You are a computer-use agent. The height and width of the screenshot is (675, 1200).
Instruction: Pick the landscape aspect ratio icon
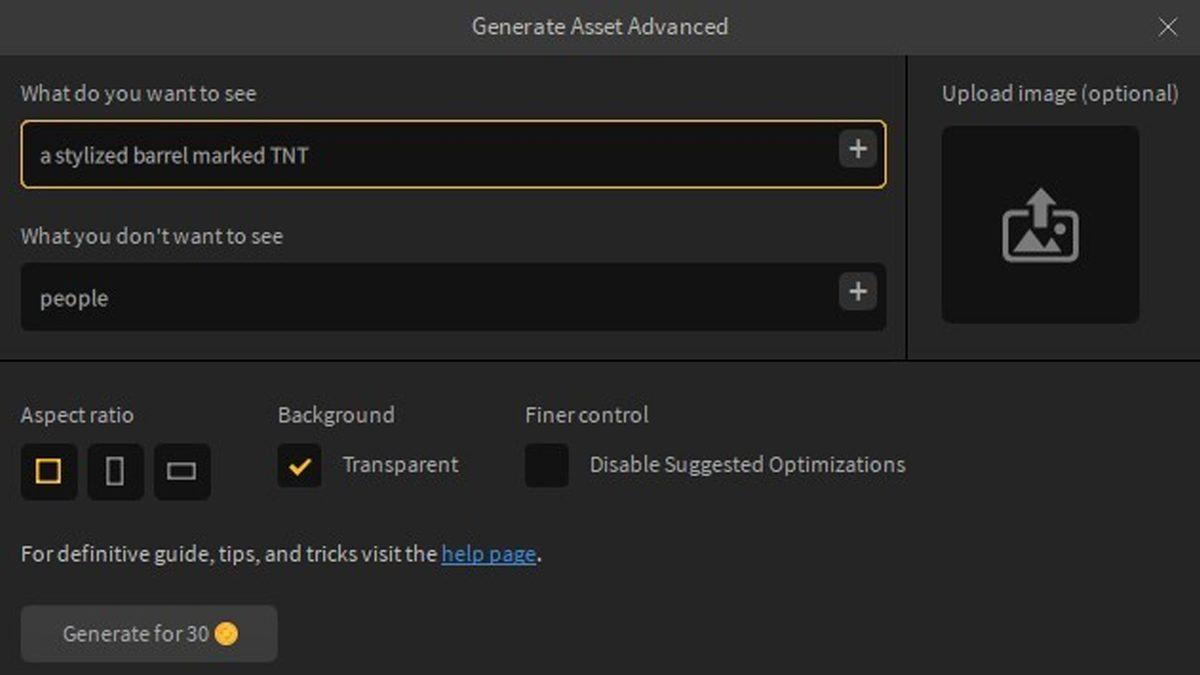[x=182, y=471]
